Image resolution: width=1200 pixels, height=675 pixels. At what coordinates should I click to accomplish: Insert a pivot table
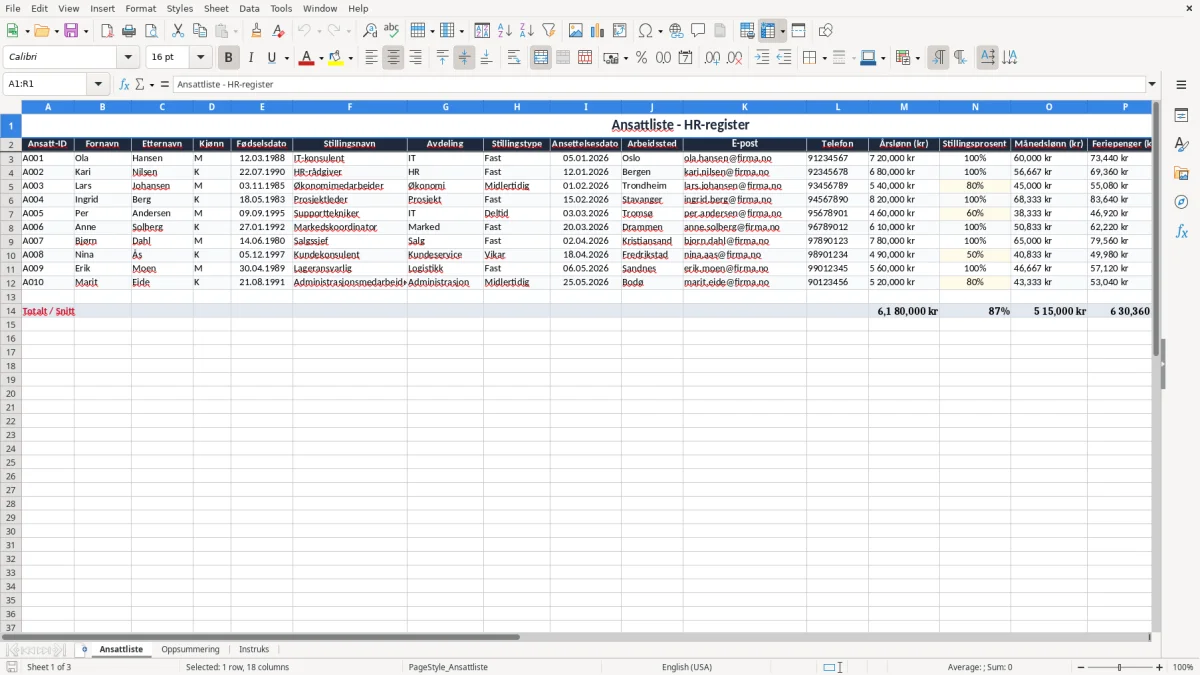point(619,31)
